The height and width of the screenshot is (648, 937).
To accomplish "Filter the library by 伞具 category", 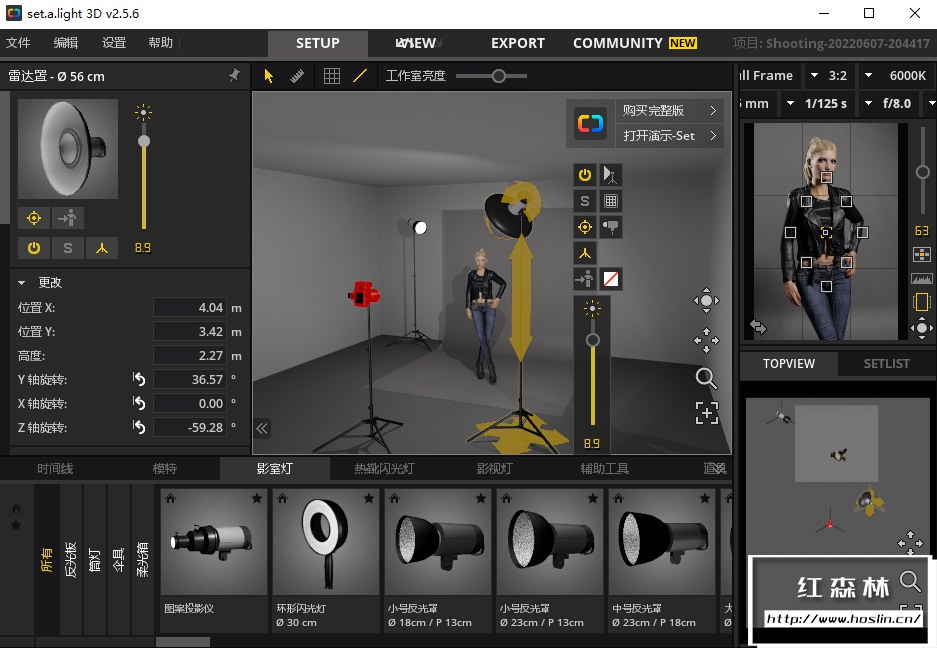I will [118, 559].
